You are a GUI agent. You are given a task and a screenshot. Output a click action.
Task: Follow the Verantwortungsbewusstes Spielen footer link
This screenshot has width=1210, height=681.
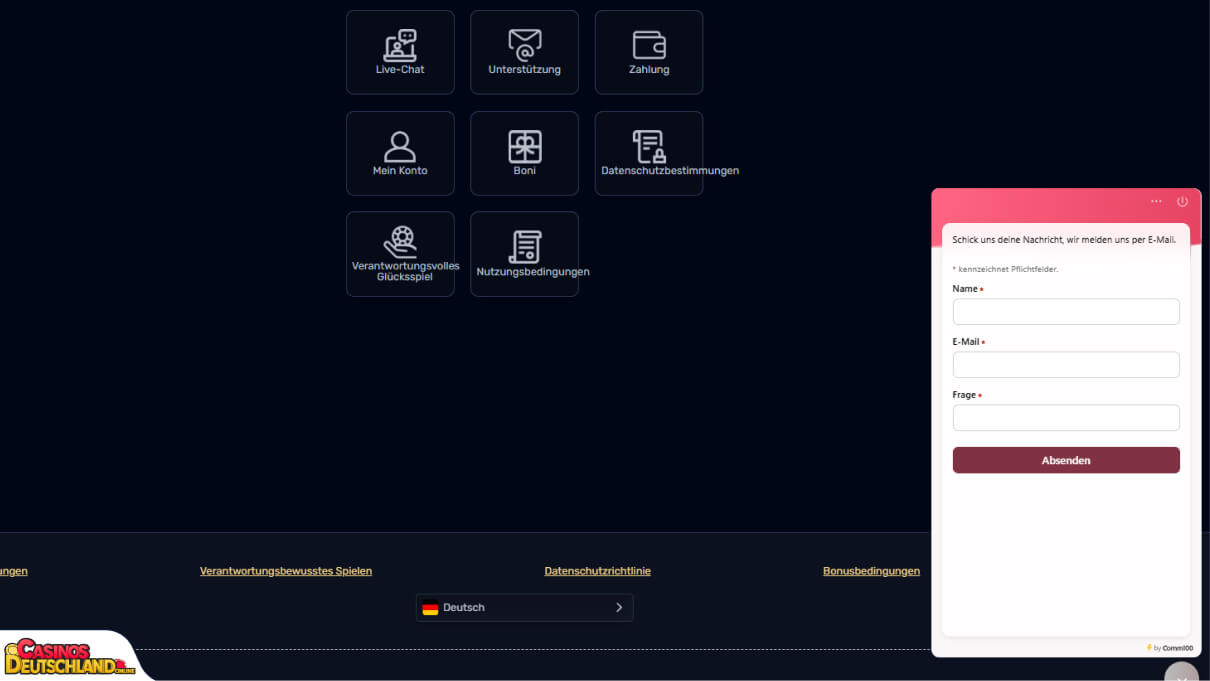point(286,571)
